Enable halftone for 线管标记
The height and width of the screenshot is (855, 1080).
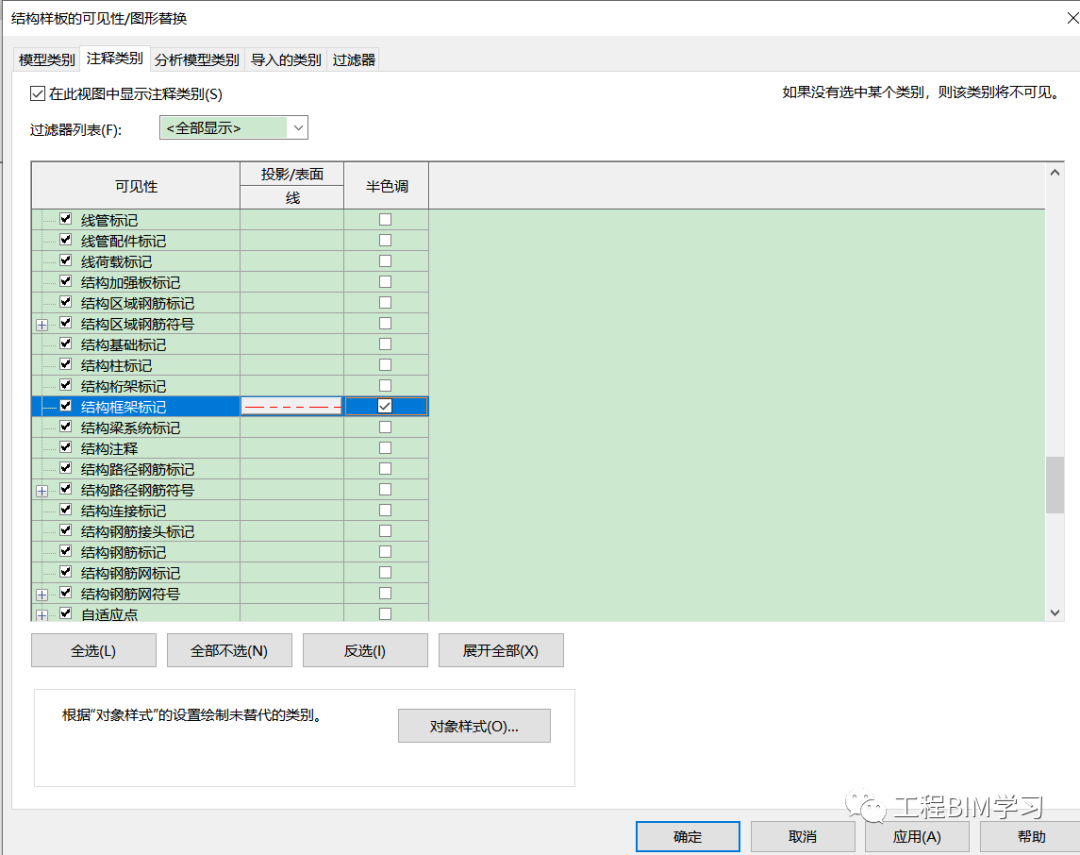pyautogui.click(x=385, y=219)
